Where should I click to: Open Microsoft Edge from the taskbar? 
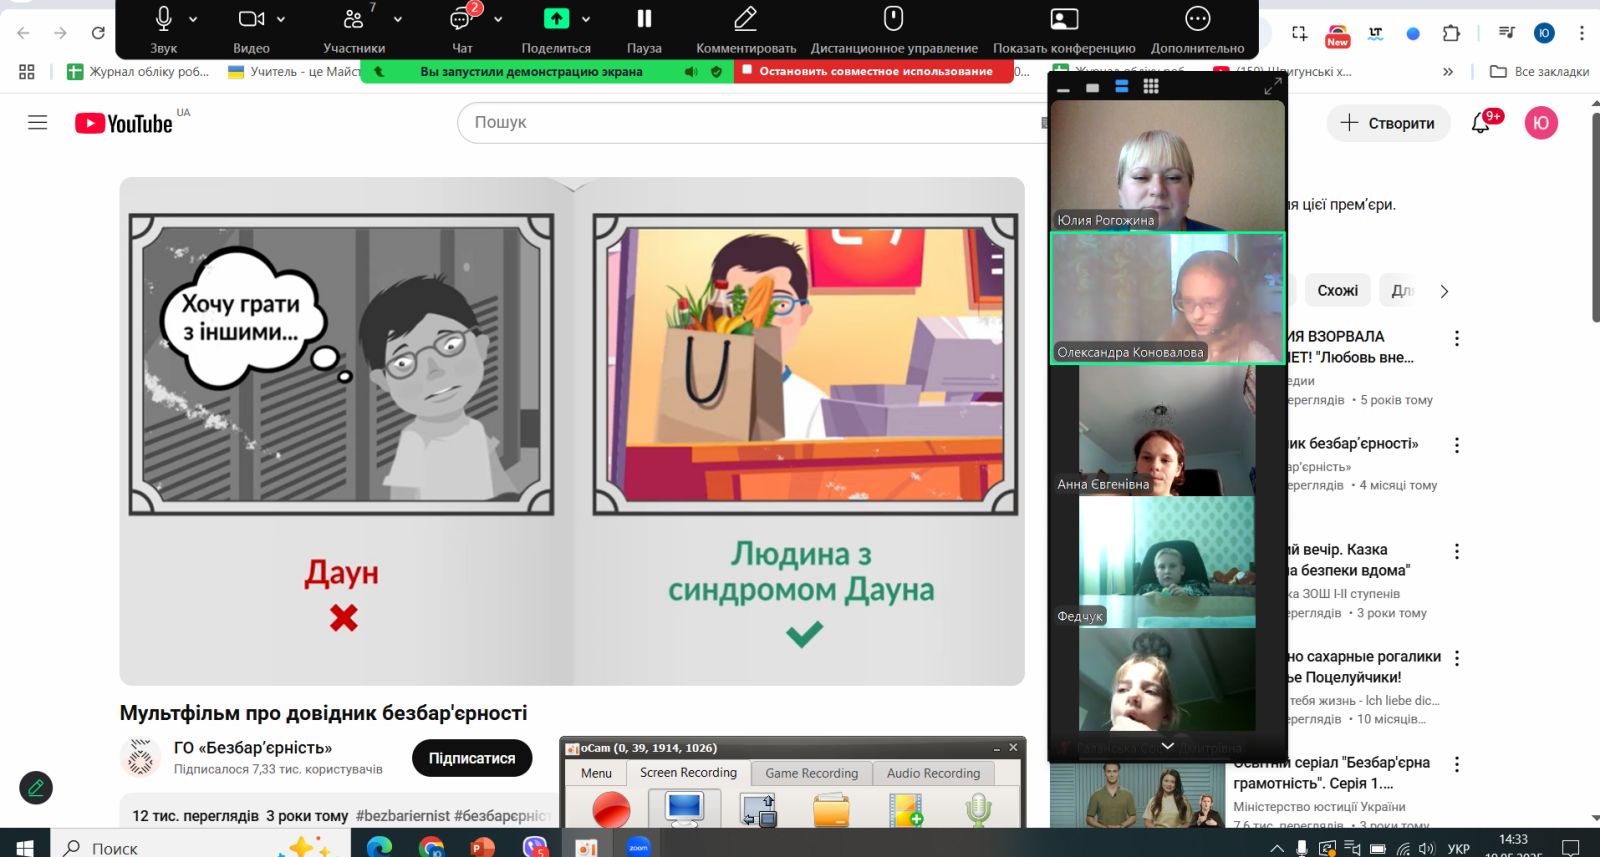click(x=379, y=847)
